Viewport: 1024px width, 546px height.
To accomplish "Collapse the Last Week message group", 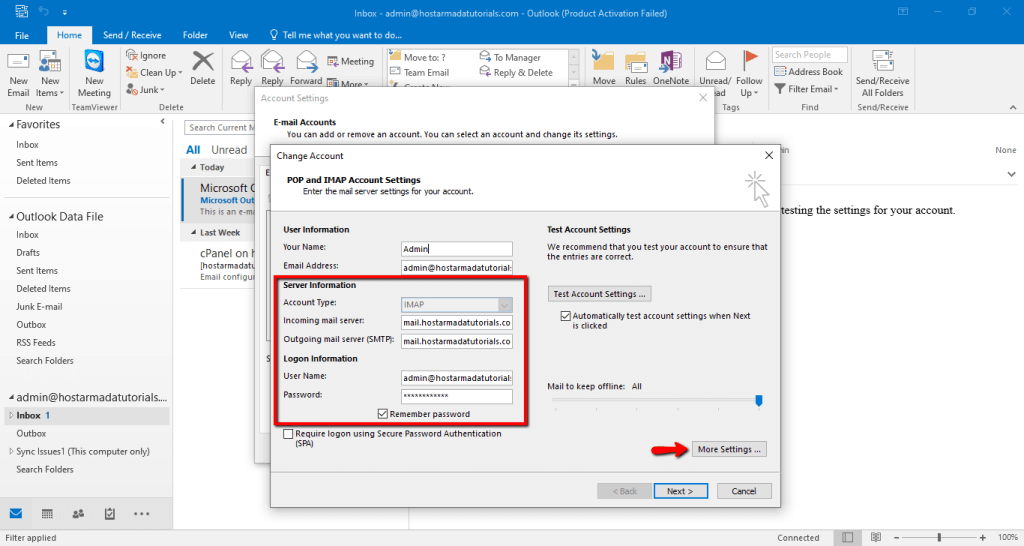I will pos(193,233).
